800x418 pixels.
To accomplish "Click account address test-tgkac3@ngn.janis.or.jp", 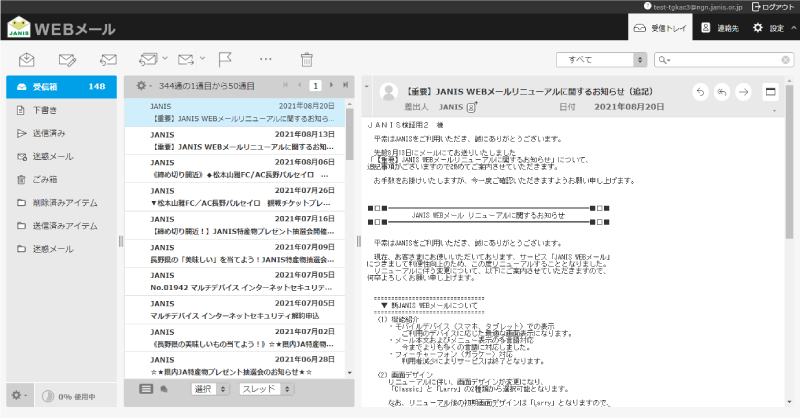I will 697,7.
